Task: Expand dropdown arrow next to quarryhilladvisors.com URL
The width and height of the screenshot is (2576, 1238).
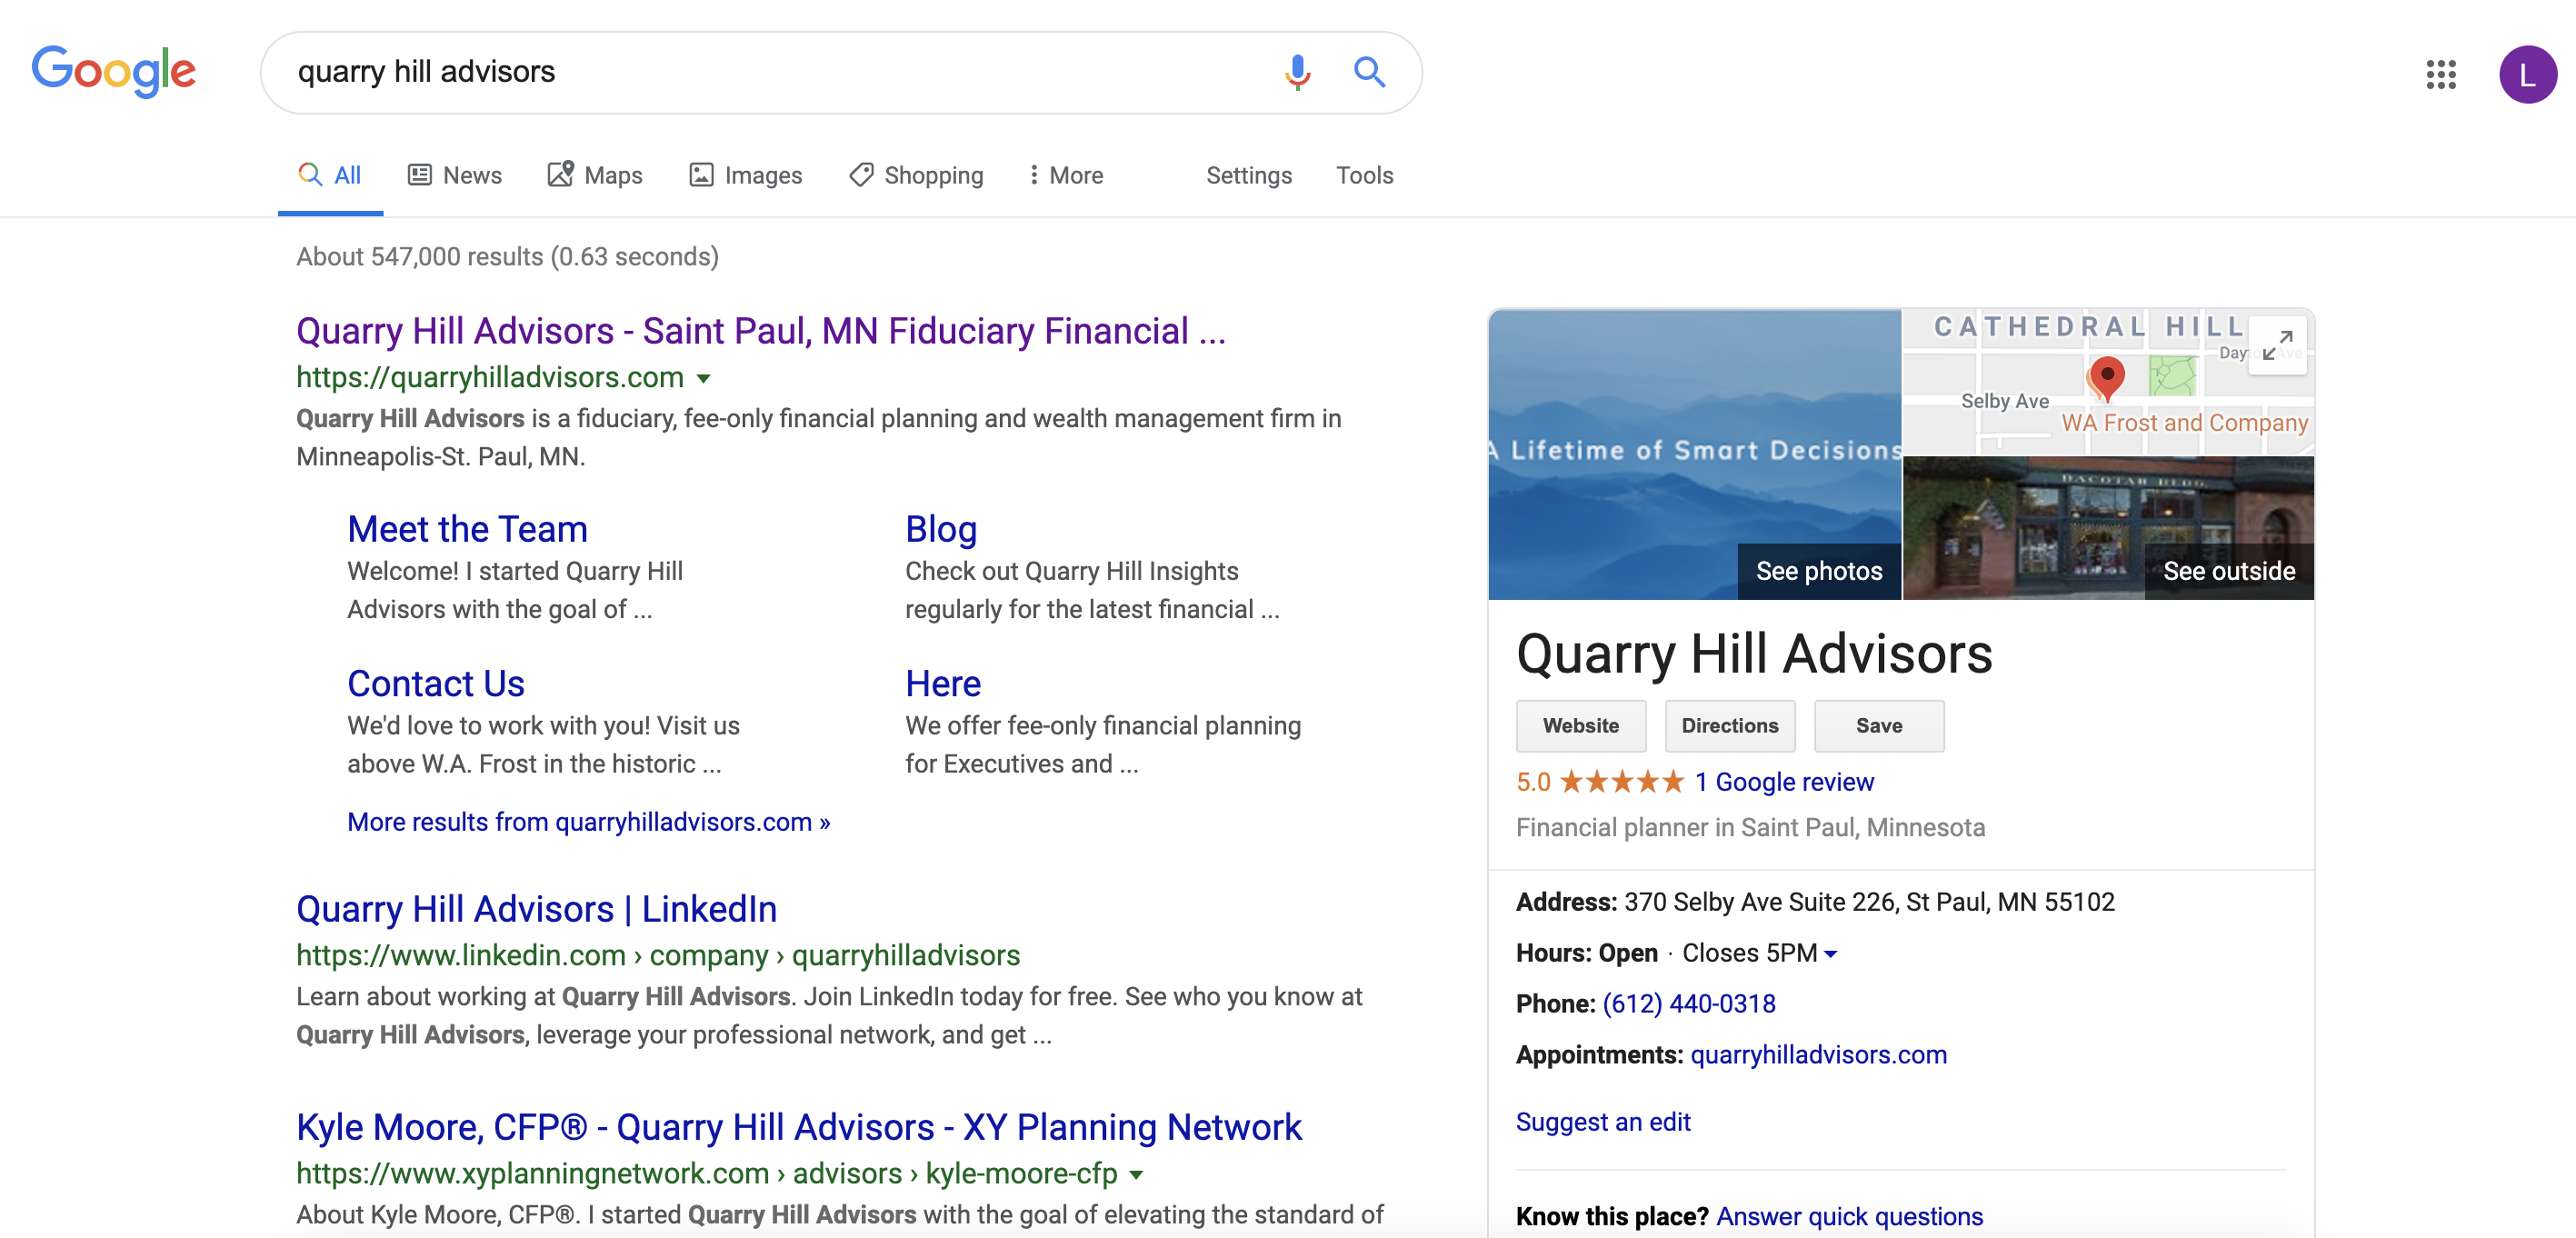Action: click(x=704, y=379)
